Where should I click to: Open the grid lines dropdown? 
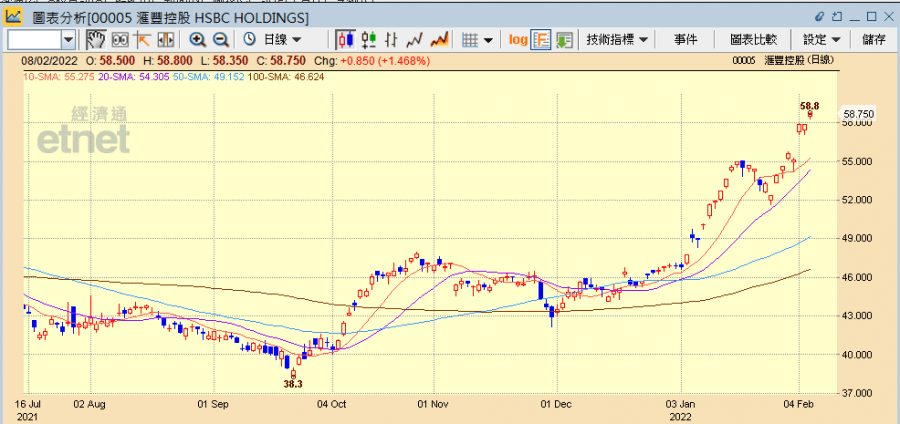click(x=478, y=40)
